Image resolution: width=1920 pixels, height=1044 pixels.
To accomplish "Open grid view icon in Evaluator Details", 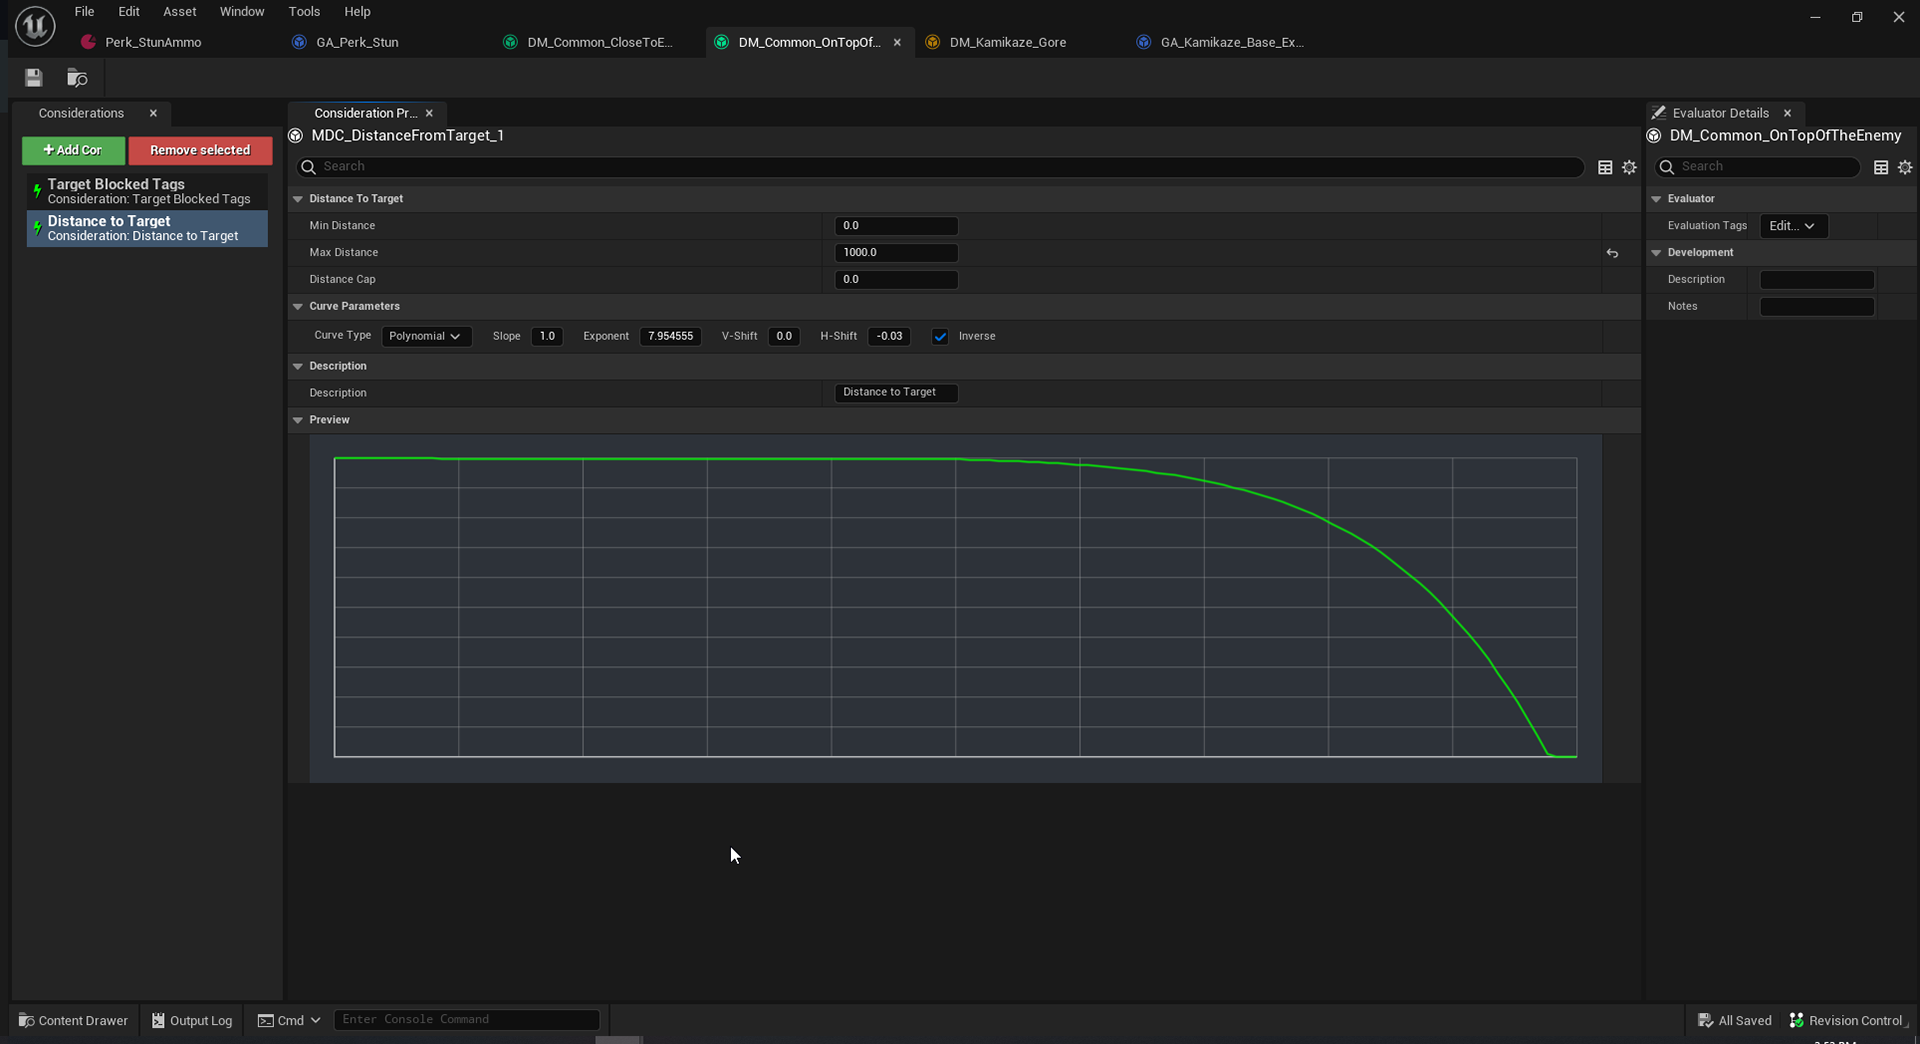I will click(x=1881, y=167).
